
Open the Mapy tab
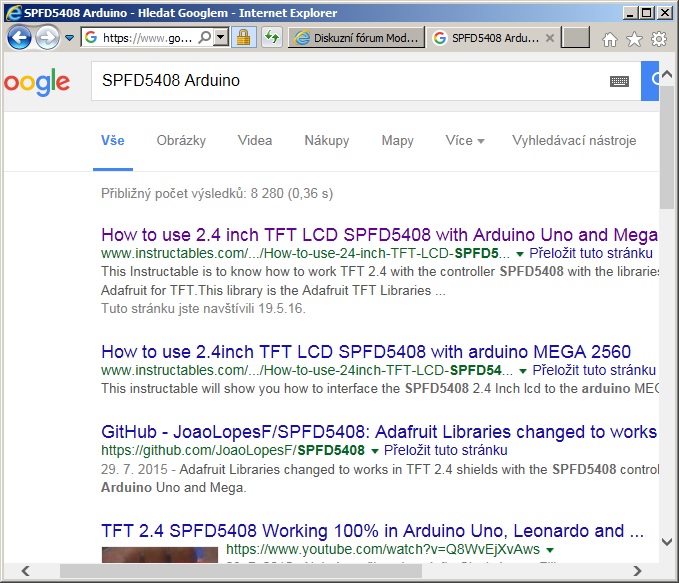[x=397, y=140]
